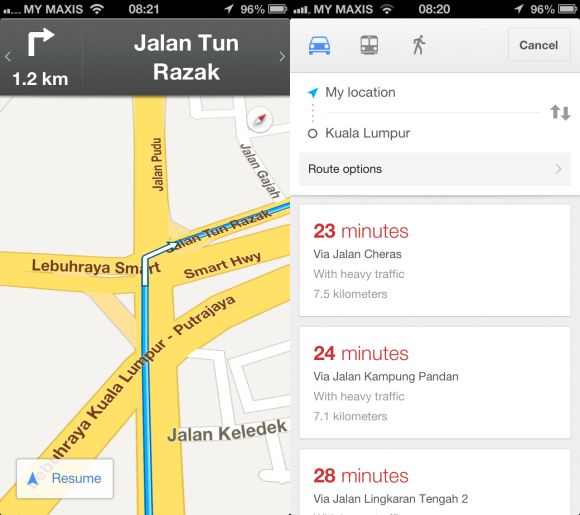The image size is (580, 515).
Task: Tap the Resume navigation arrow icon
Action: click(33, 478)
